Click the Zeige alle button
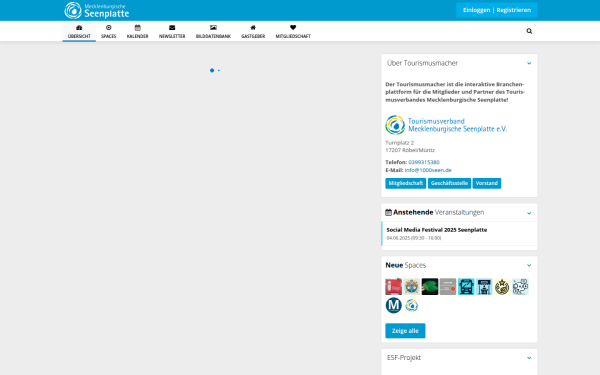Image resolution: width=600 pixels, height=375 pixels. (x=405, y=331)
